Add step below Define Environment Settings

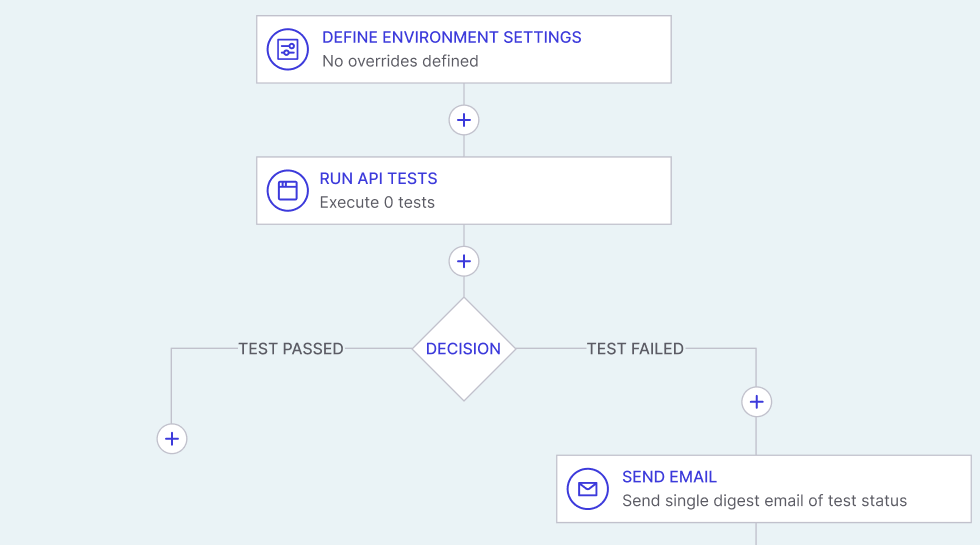click(464, 120)
